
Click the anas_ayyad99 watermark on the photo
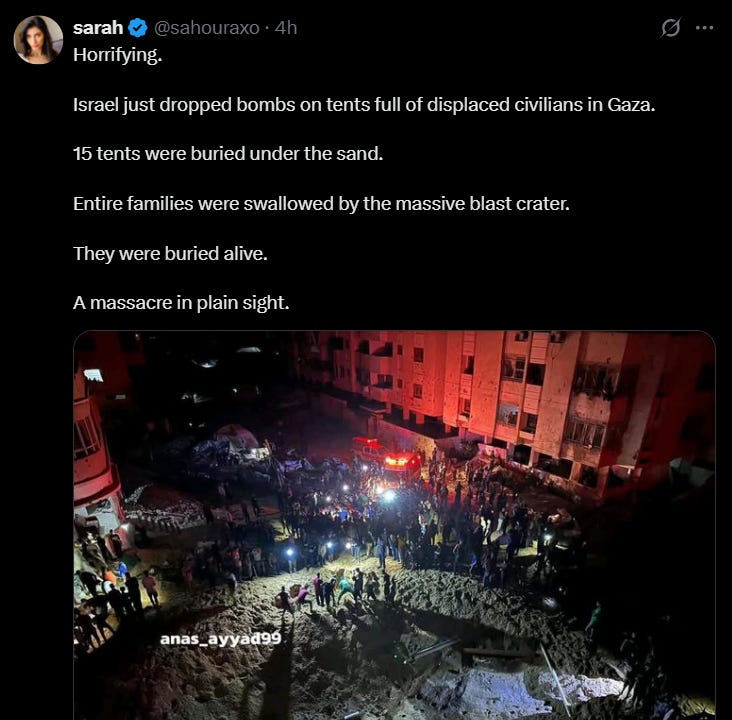tap(221, 639)
